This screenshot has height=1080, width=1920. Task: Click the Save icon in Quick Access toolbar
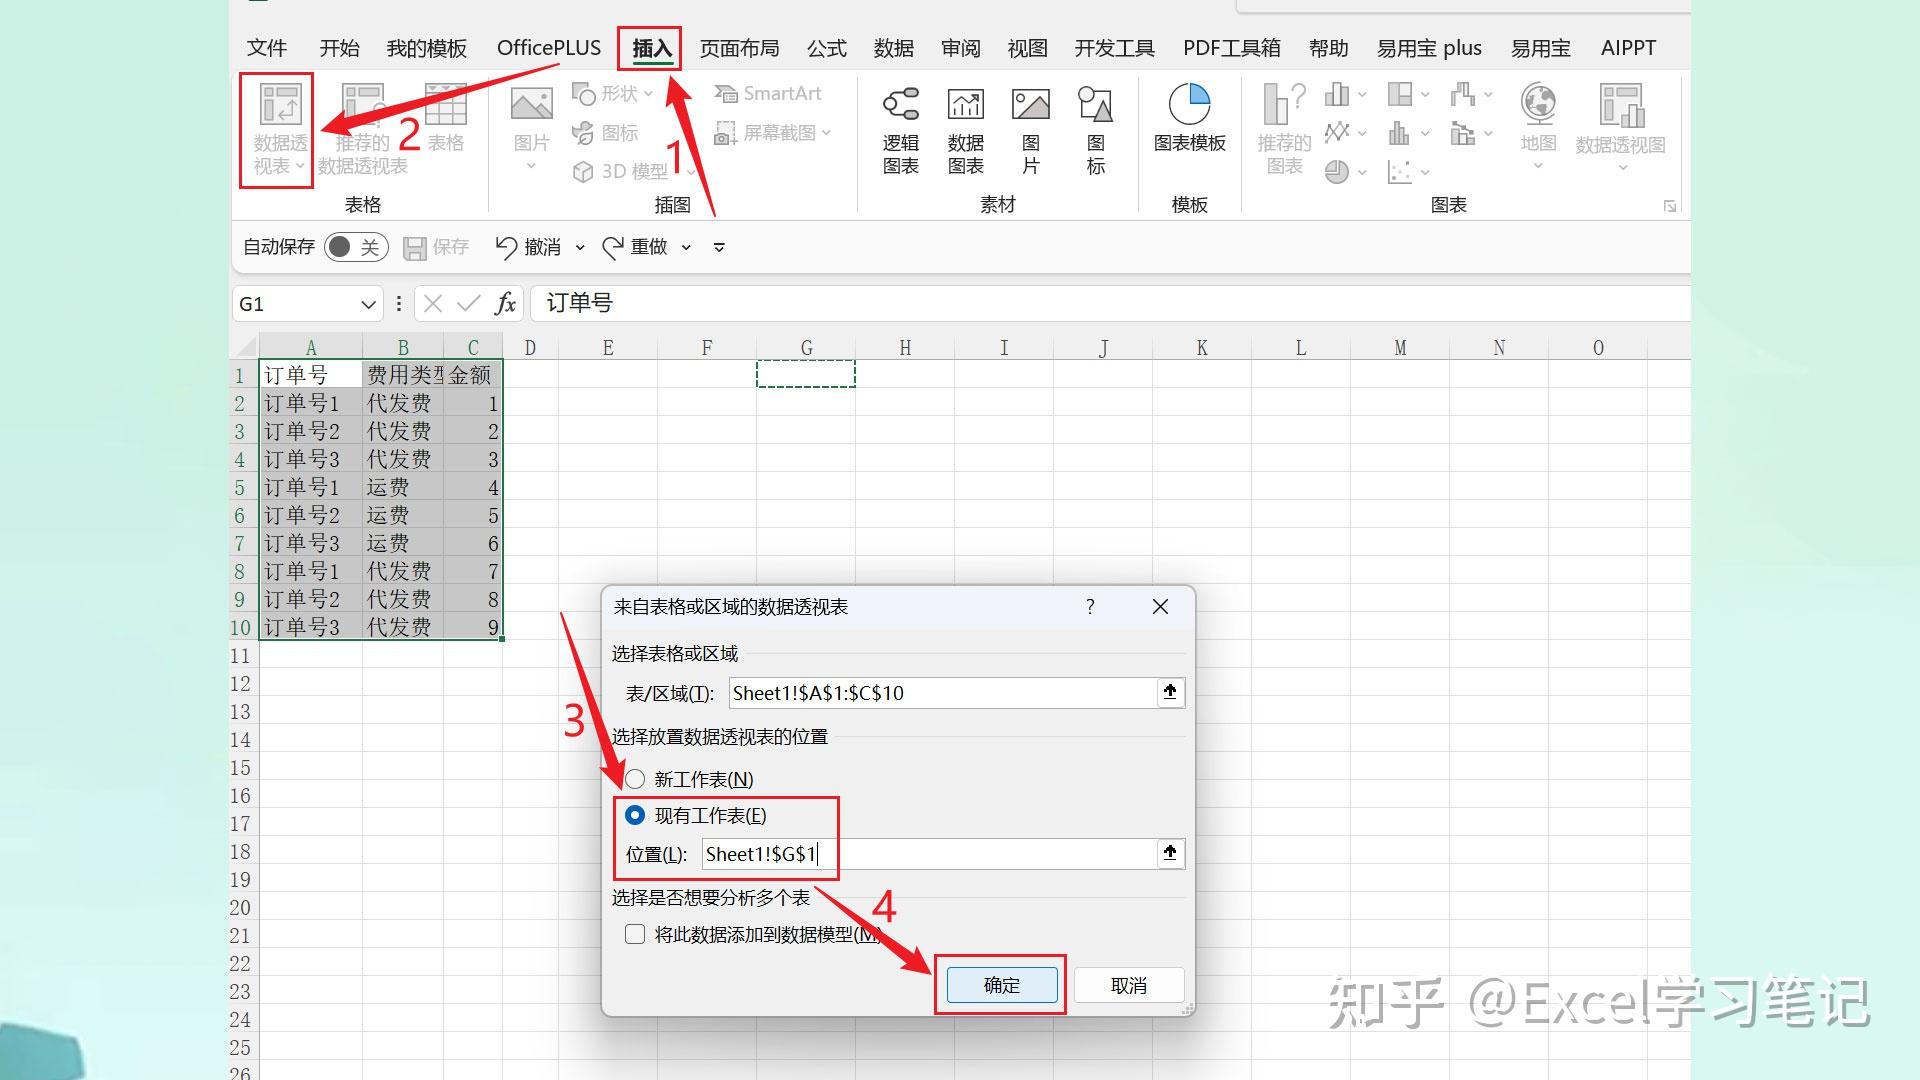414,246
